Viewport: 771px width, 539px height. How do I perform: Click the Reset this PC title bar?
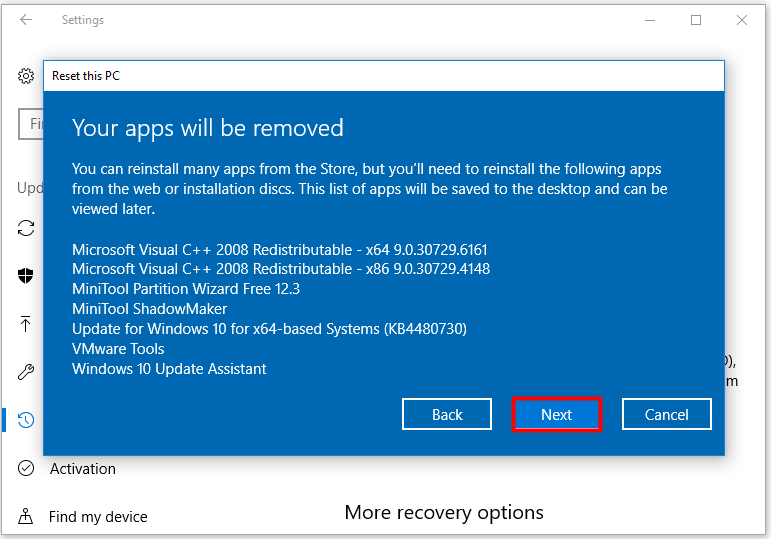tap(384, 76)
